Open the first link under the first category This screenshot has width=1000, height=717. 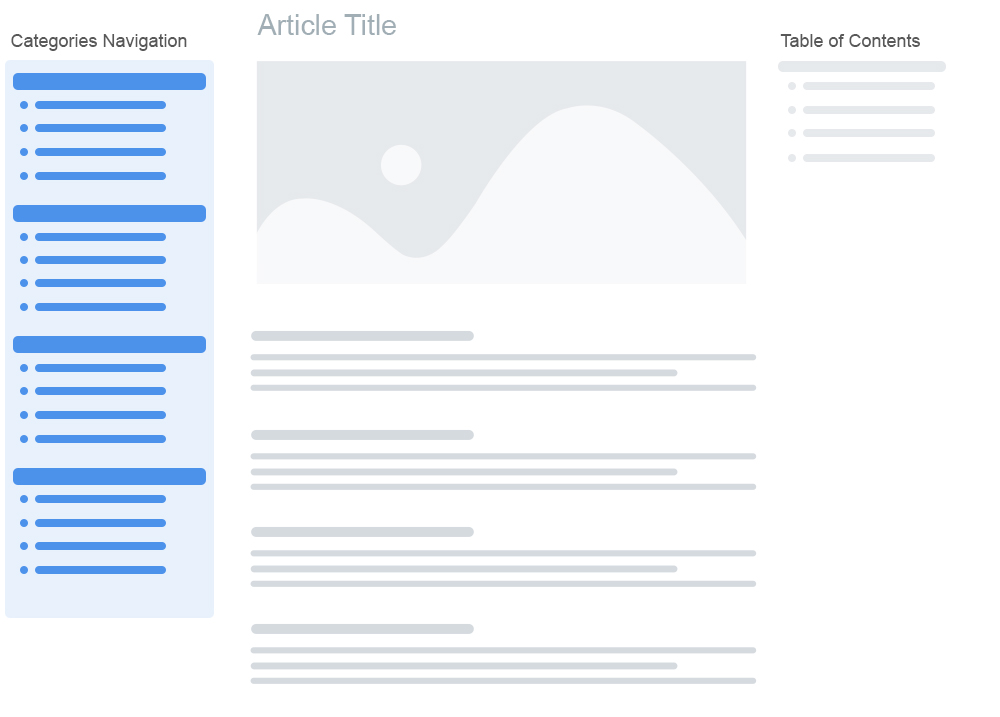click(100, 105)
